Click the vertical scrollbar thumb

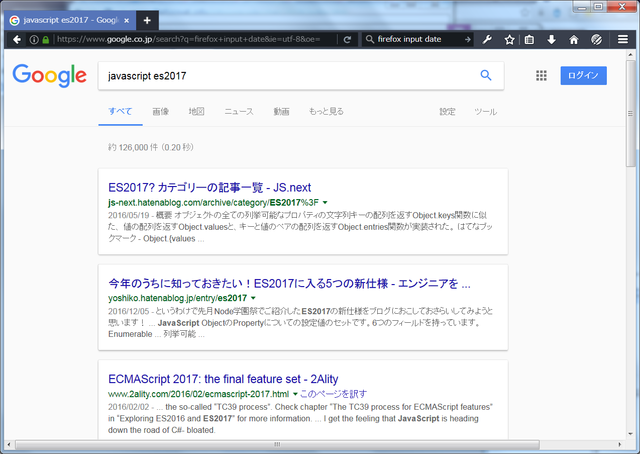(631, 113)
